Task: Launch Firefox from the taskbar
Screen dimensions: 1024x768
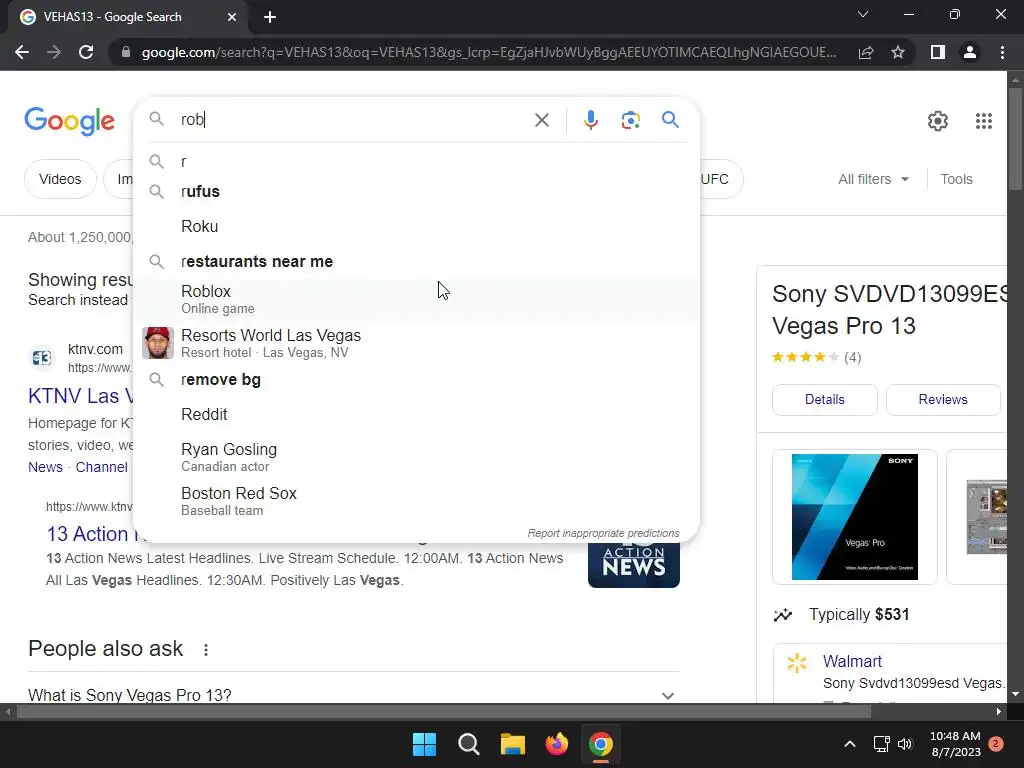Action: [556, 744]
